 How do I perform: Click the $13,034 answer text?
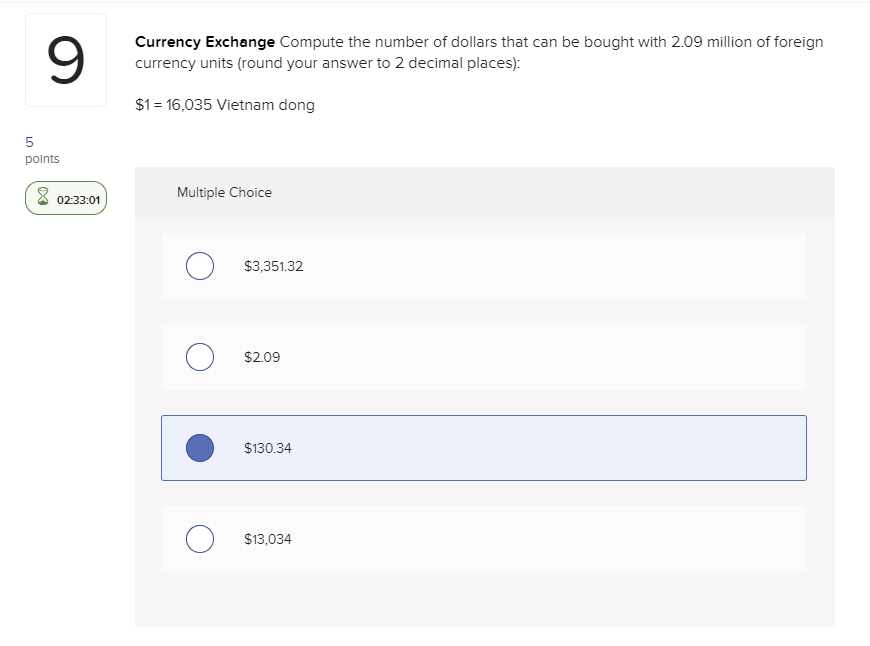click(x=268, y=539)
